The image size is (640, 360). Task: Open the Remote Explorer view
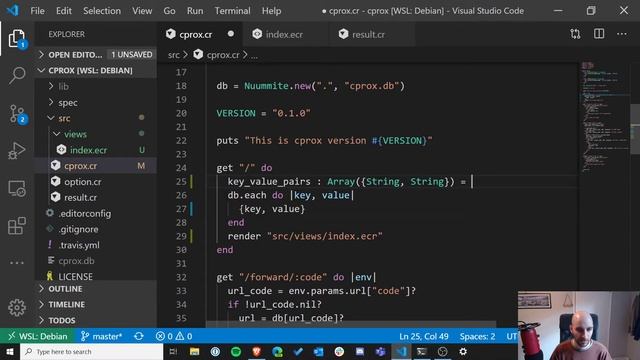(x=17, y=188)
